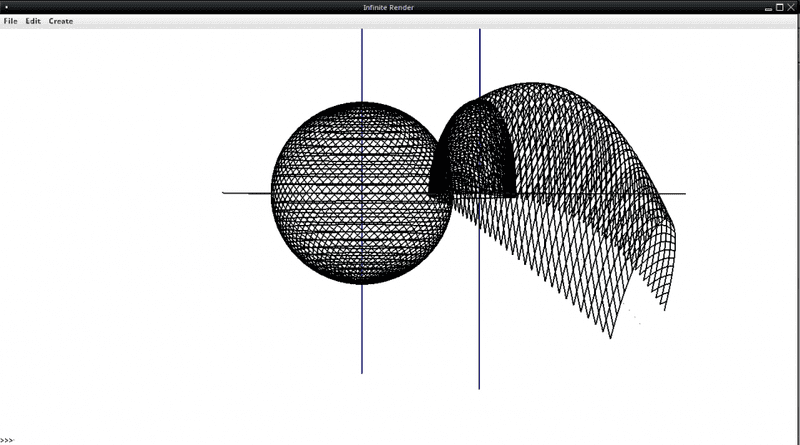Open the File menu

point(10,21)
